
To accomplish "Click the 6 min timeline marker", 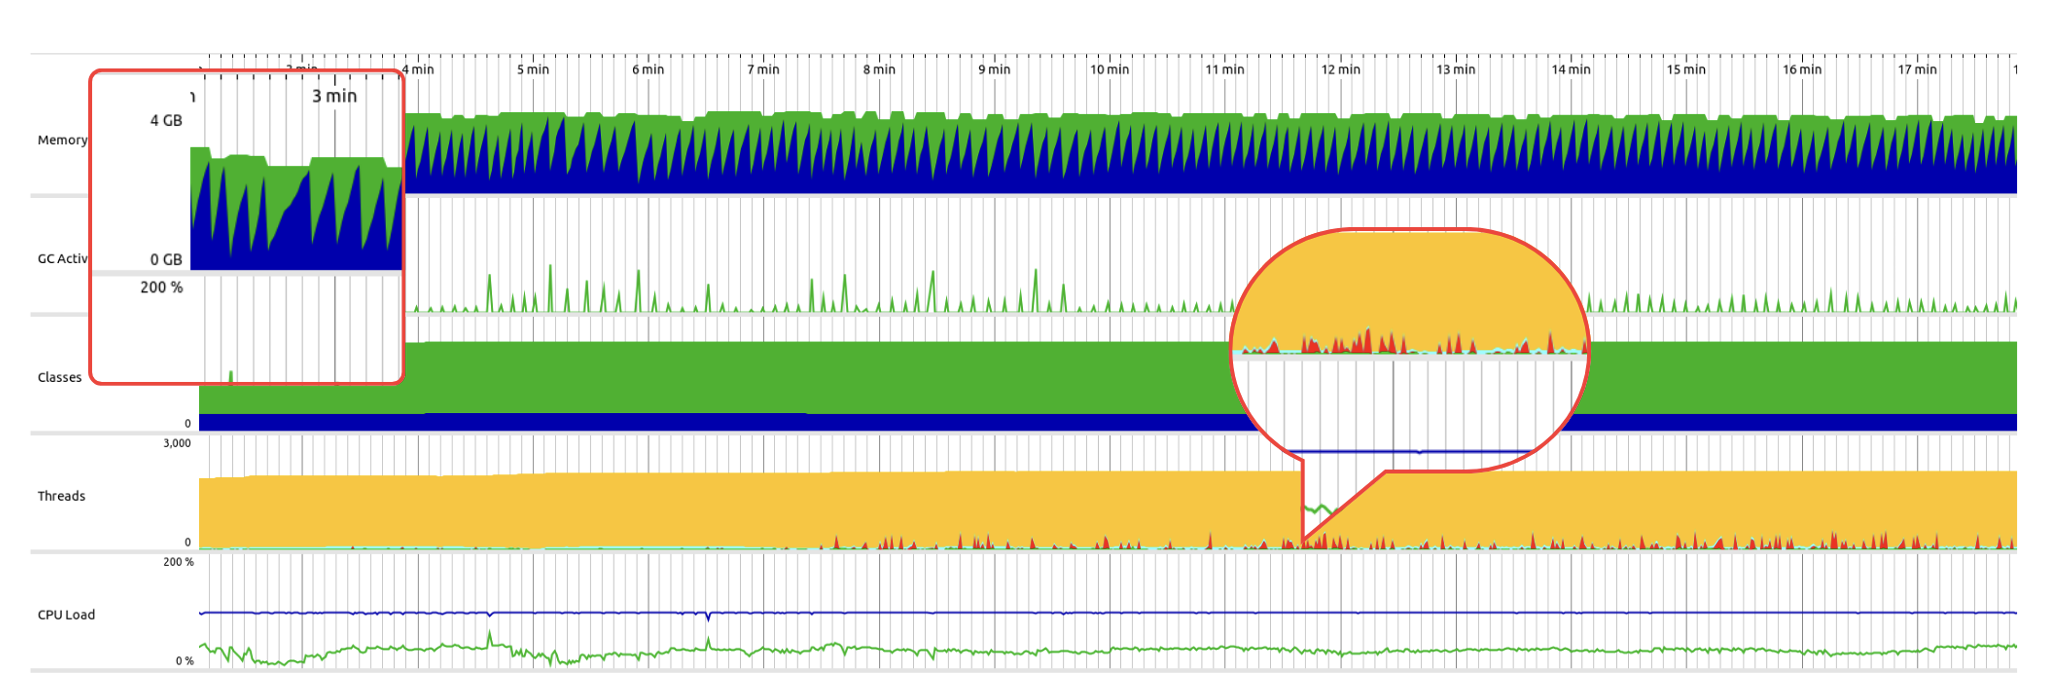I will tap(648, 69).
